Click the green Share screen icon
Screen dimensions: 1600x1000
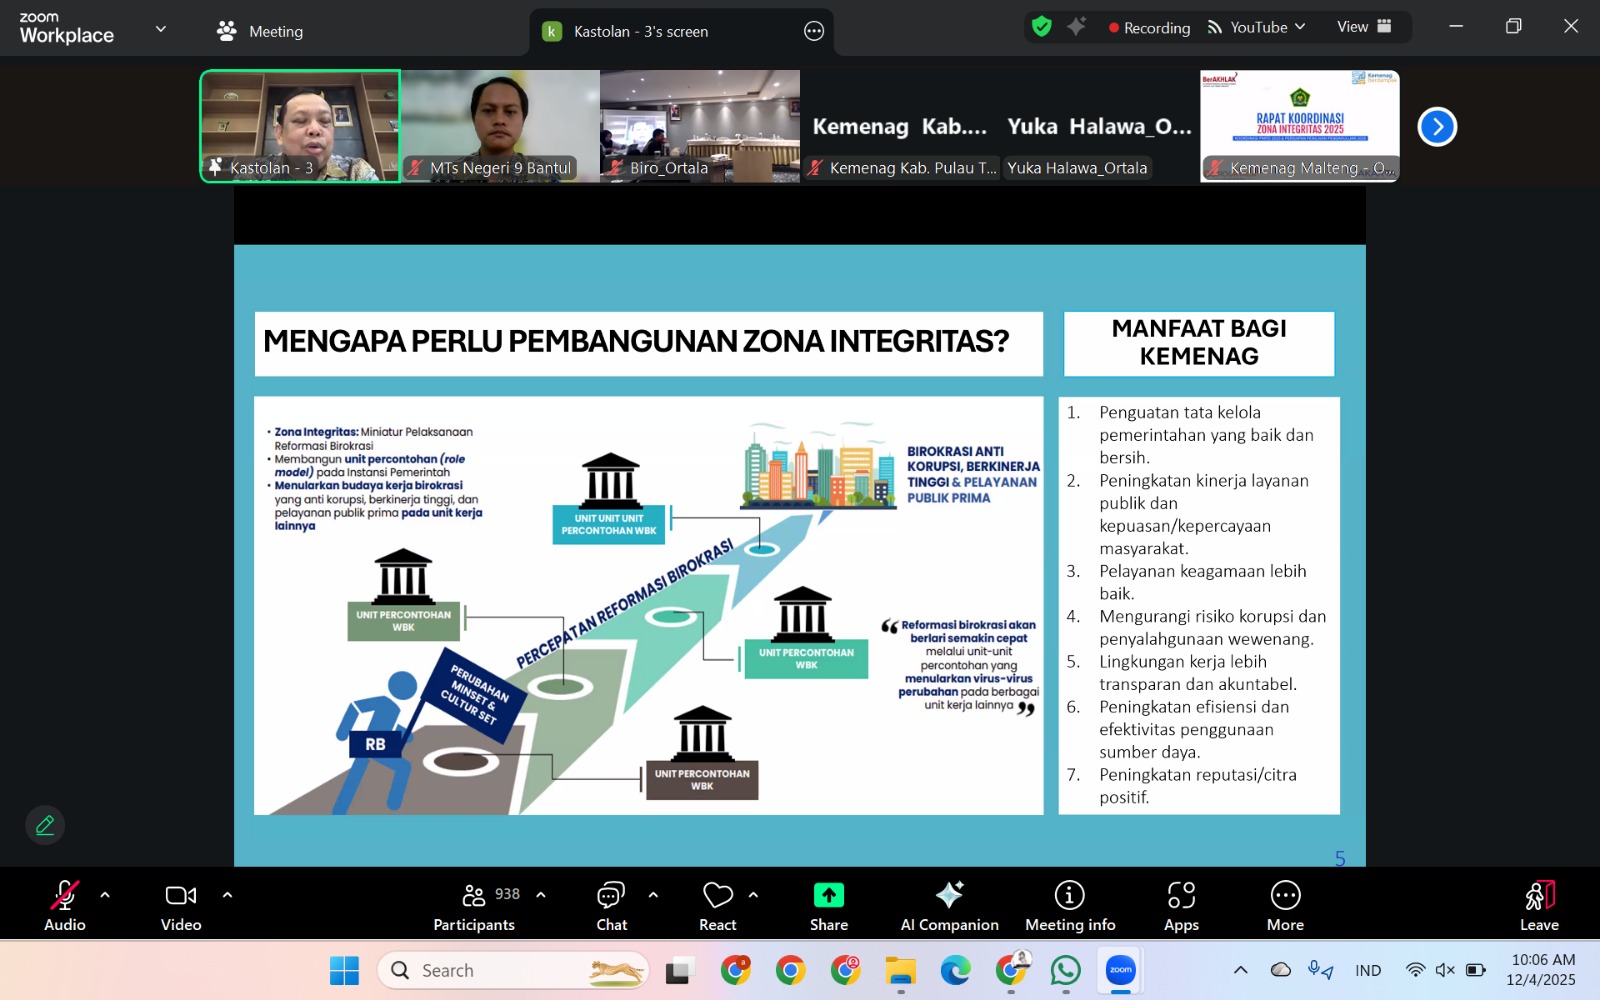[827, 895]
